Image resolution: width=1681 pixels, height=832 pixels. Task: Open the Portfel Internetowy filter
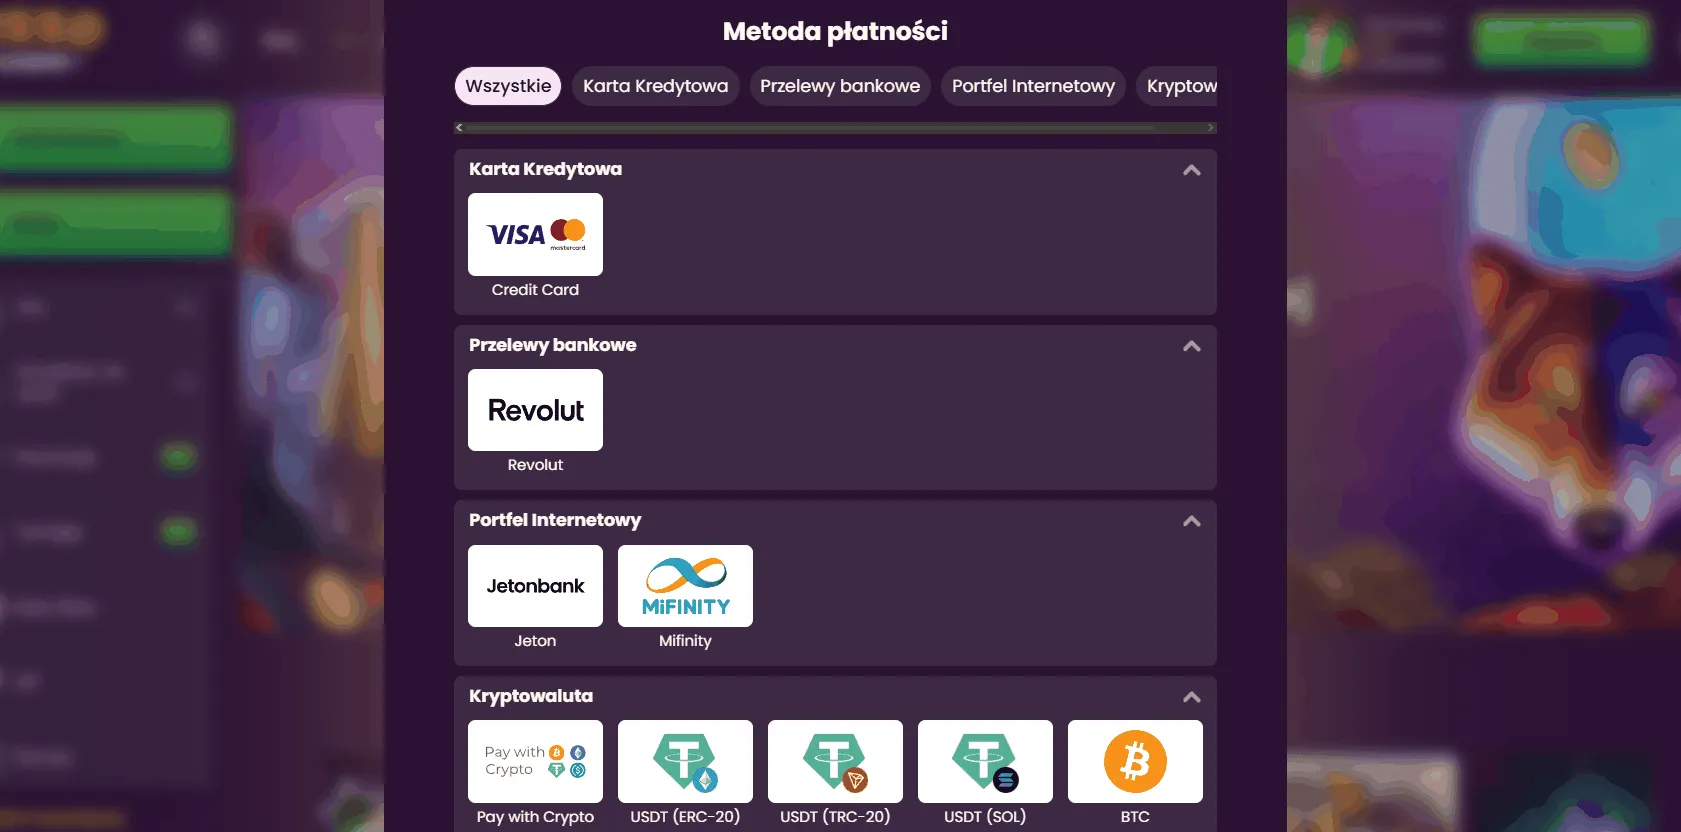pos(1032,86)
